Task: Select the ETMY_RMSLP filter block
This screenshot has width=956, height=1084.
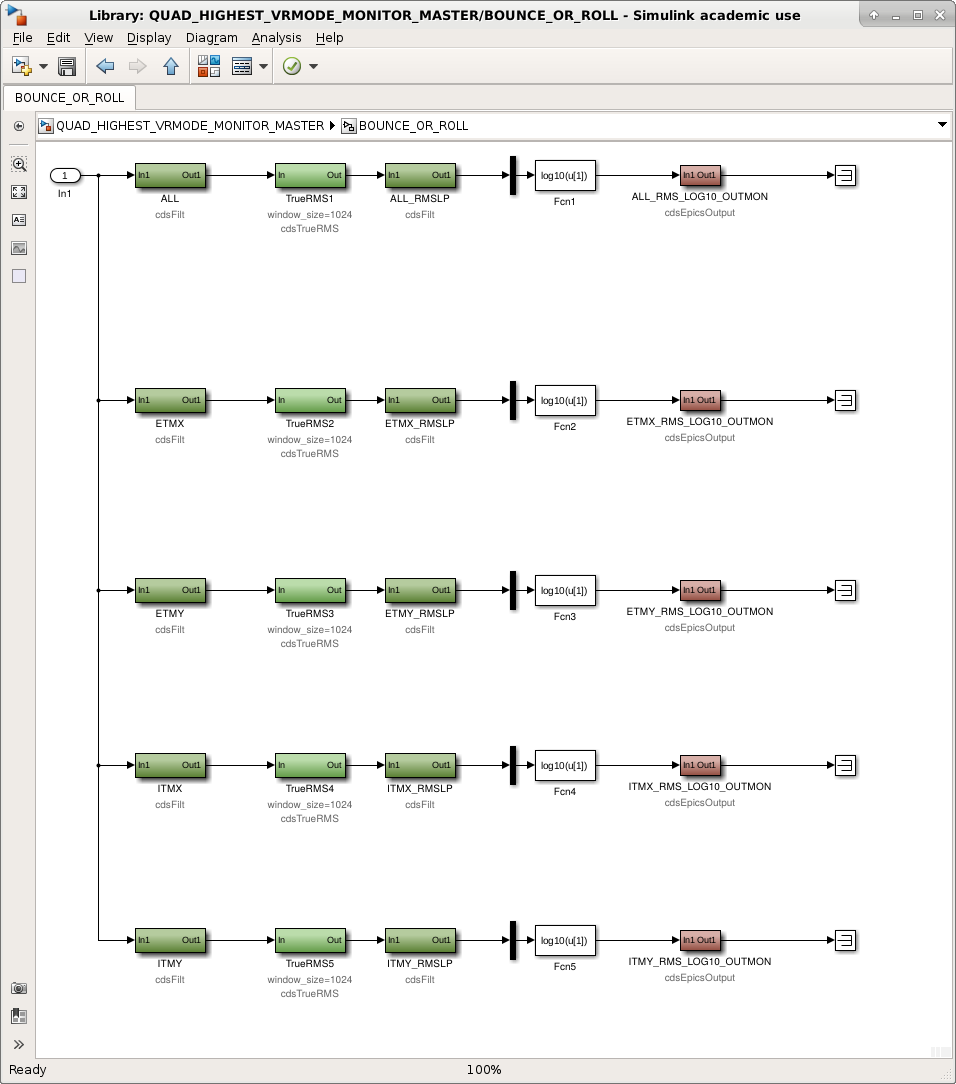Action: pyautogui.click(x=420, y=590)
